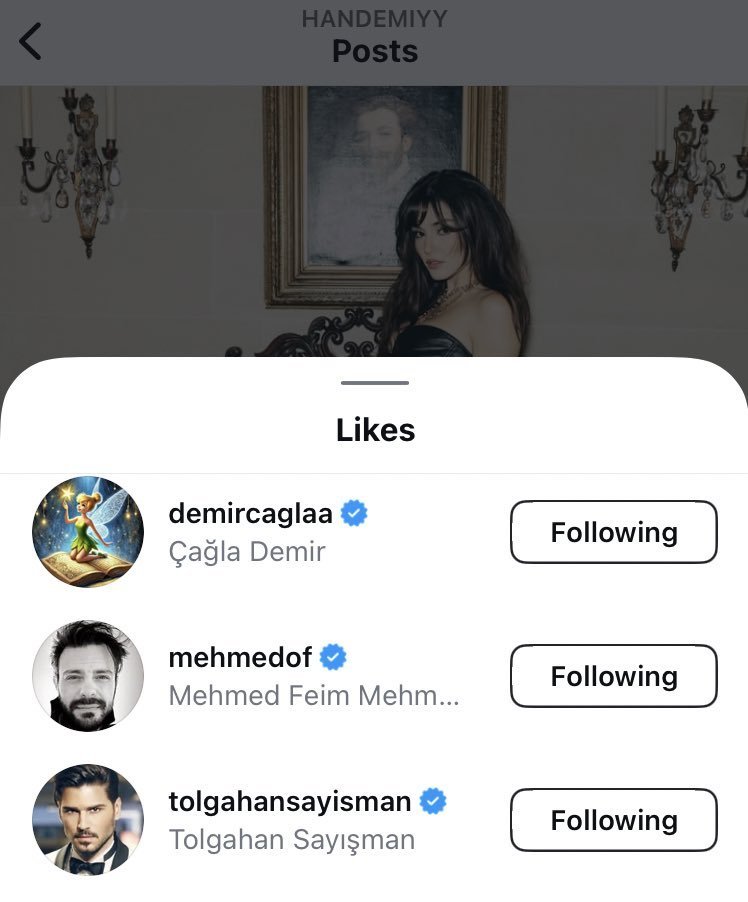748x902 pixels.
Task: Toggle Following button for mehmedof
Action: pos(613,676)
